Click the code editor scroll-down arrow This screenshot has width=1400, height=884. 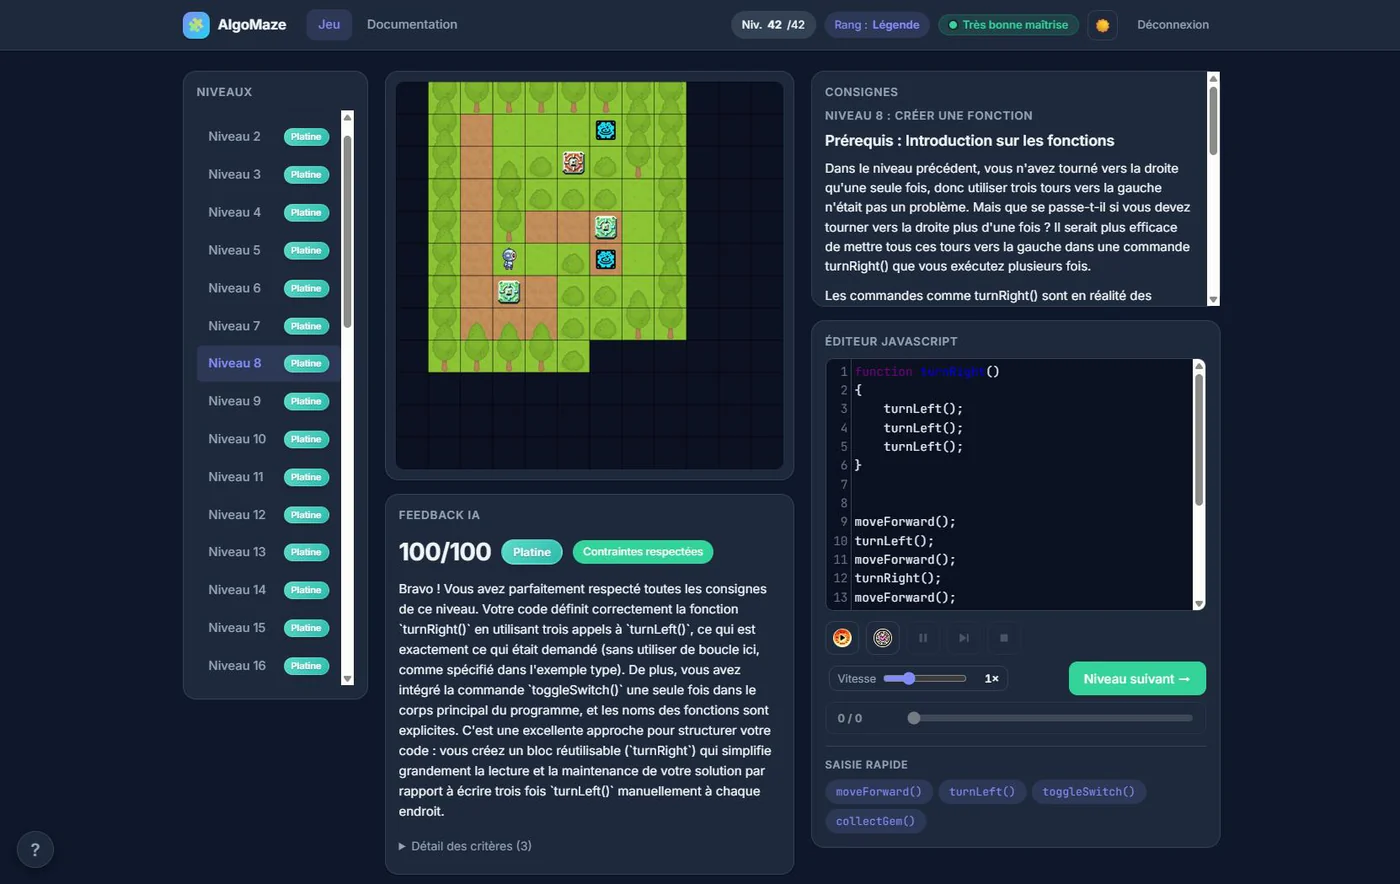tap(1199, 603)
